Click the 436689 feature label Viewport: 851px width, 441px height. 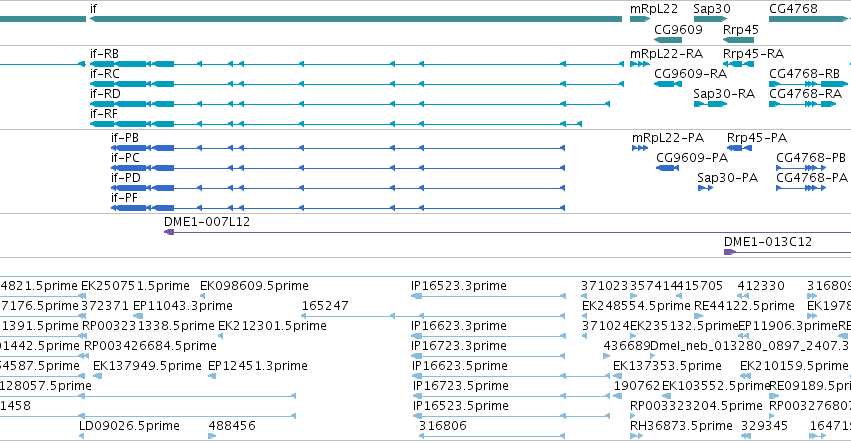(627, 346)
